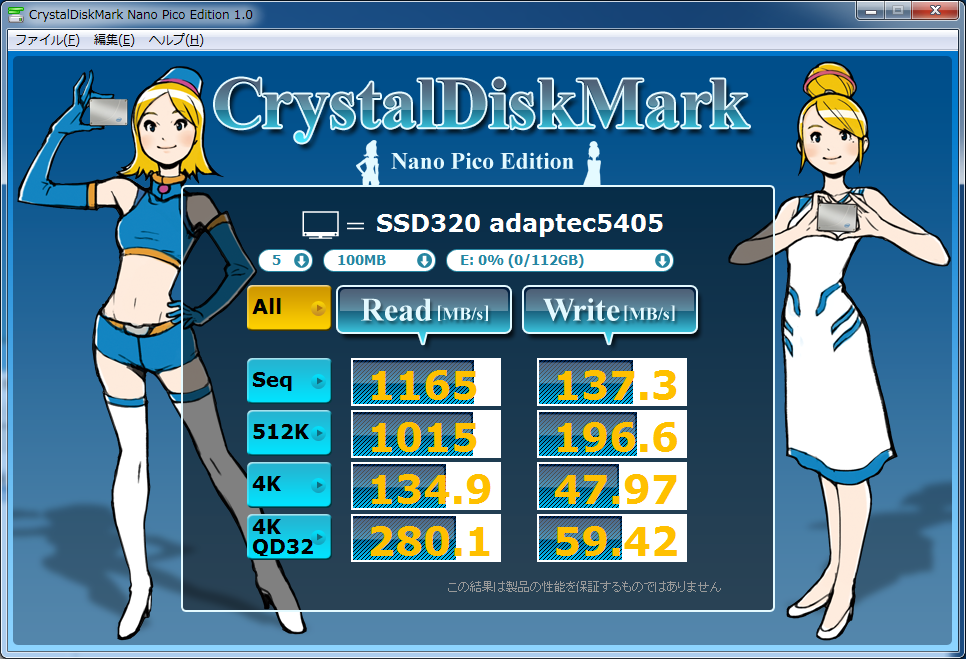
Task: Click the Read [MB/s] column header
Action: [424, 310]
